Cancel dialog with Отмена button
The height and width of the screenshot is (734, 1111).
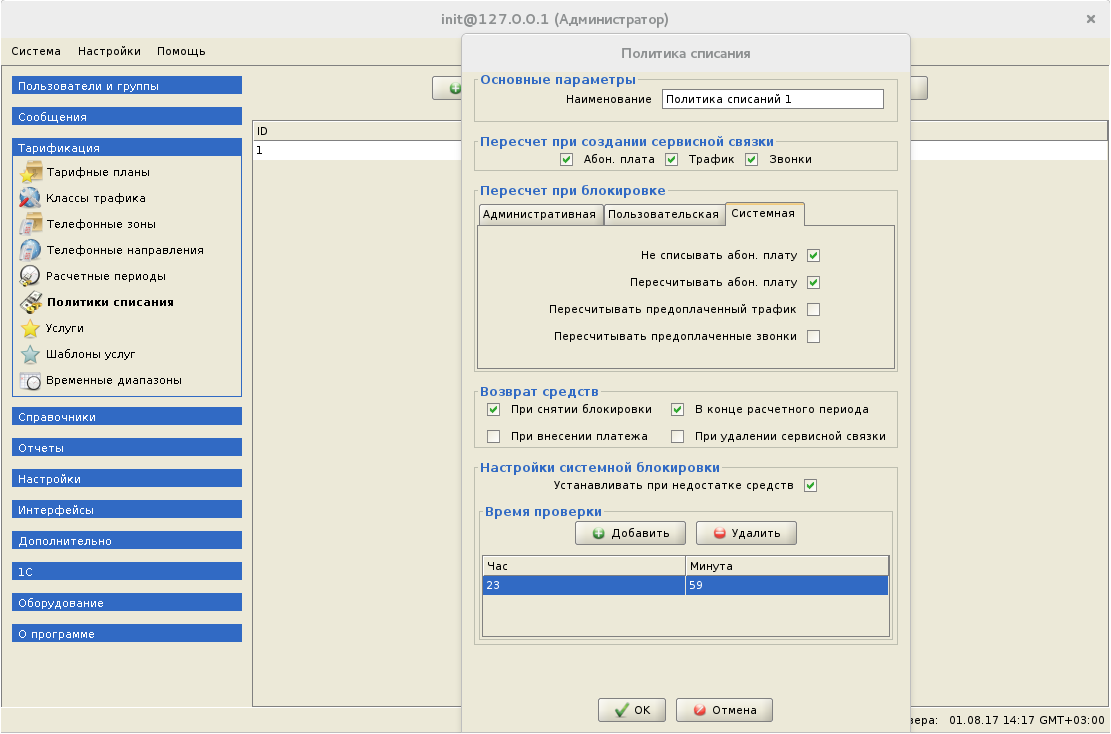pyautogui.click(x=724, y=710)
